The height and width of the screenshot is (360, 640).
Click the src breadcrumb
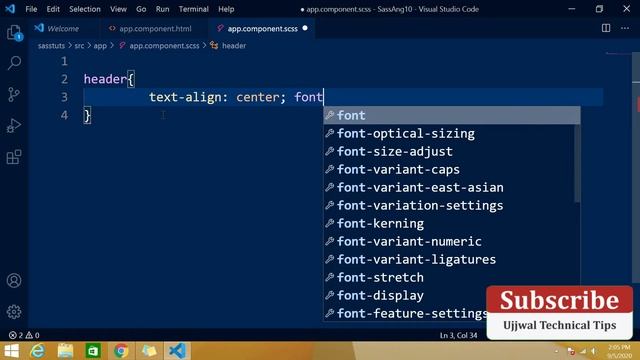[x=79, y=46]
